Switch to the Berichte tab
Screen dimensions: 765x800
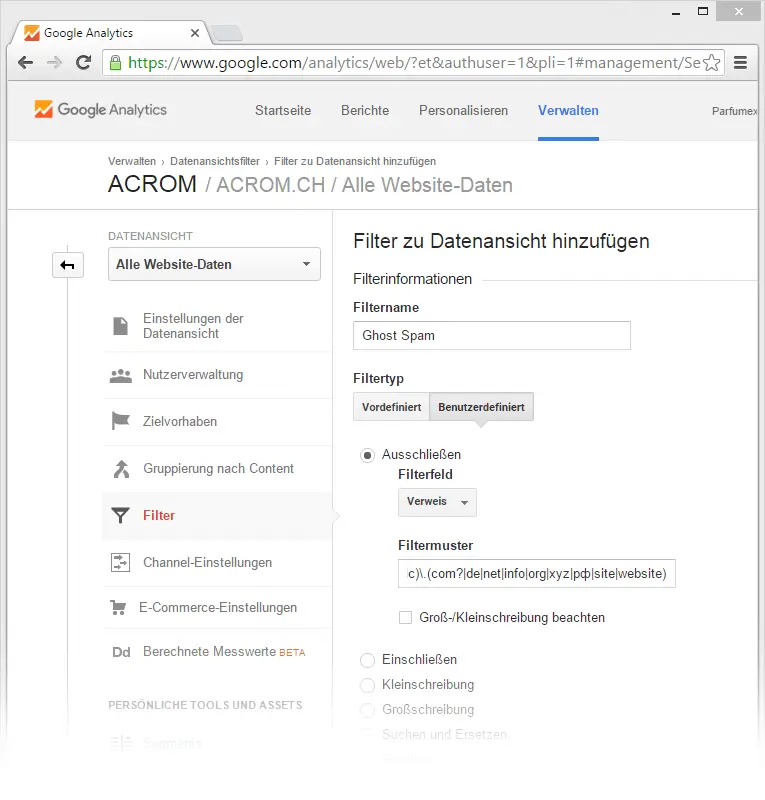365,111
